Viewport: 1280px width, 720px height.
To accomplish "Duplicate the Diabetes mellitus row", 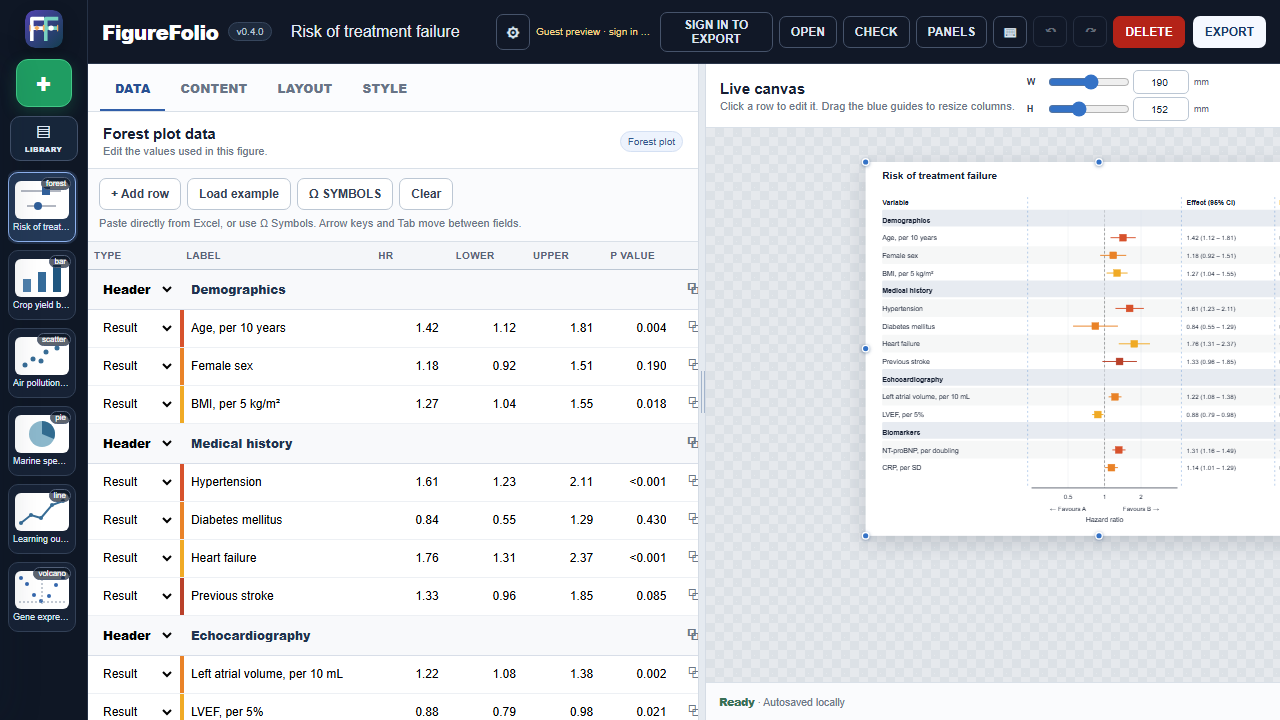I will coord(692,519).
